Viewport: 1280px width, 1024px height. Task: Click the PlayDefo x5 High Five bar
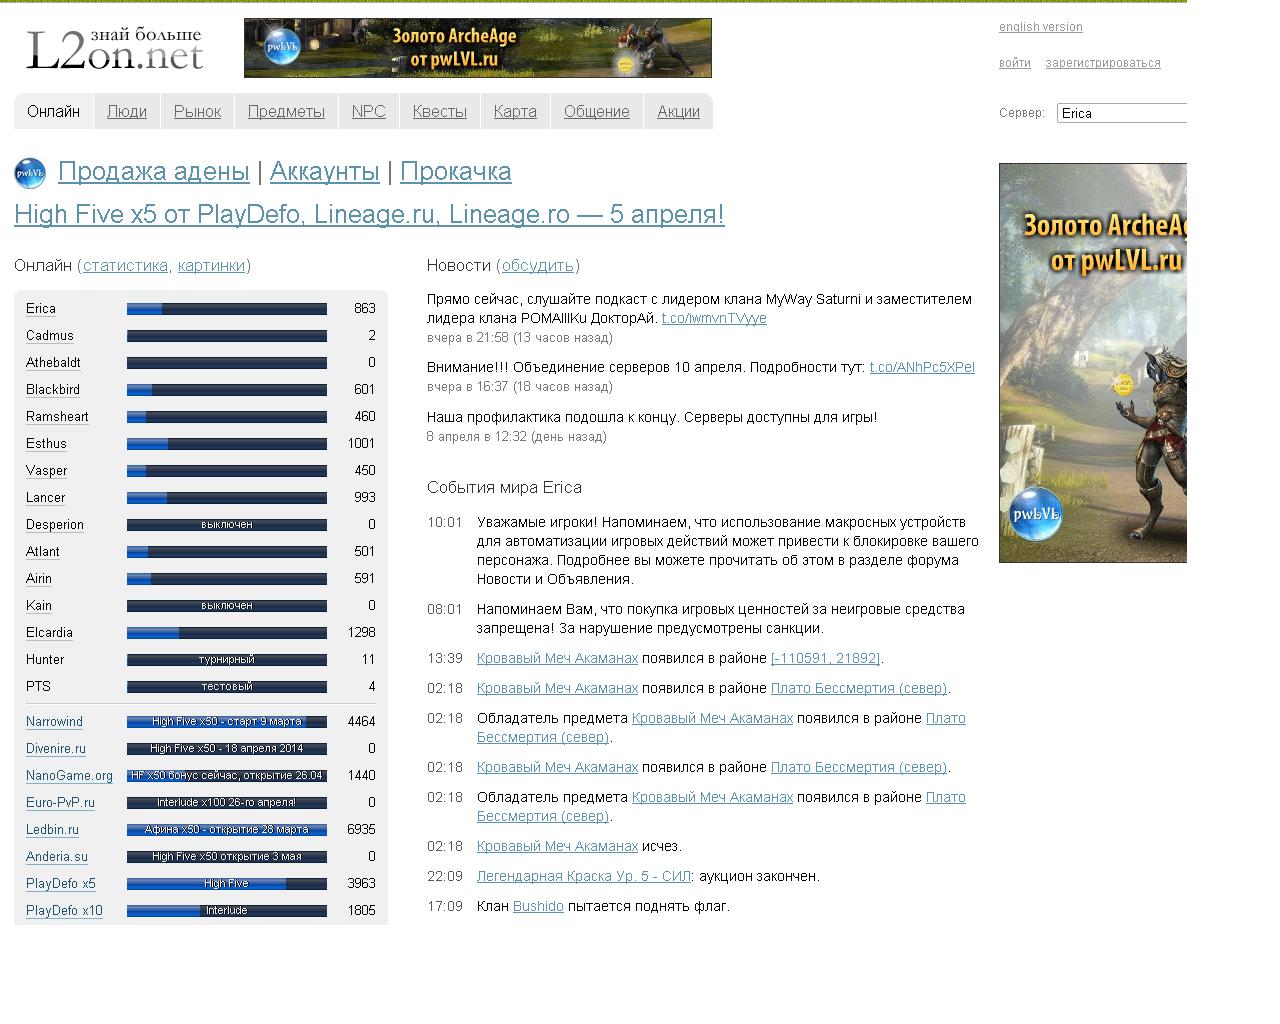(x=227, y=884)
